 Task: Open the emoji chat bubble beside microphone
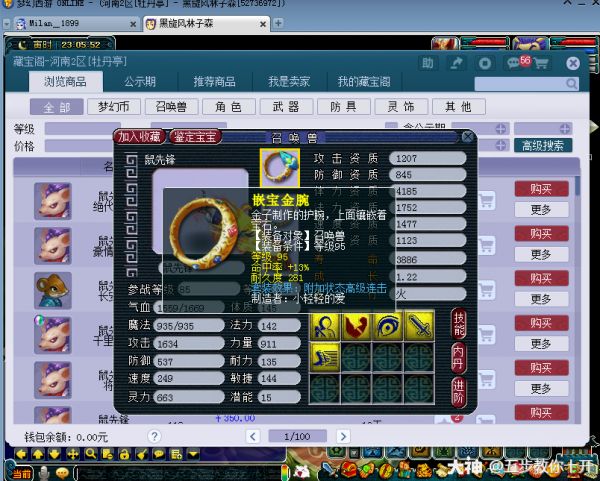62,473
